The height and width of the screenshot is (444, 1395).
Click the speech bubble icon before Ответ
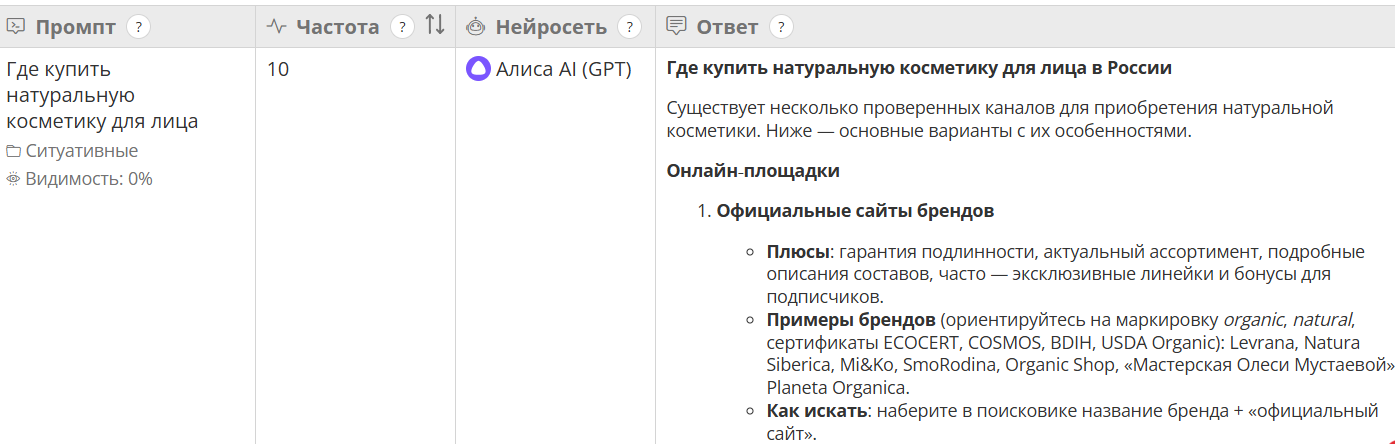point(677,27)
